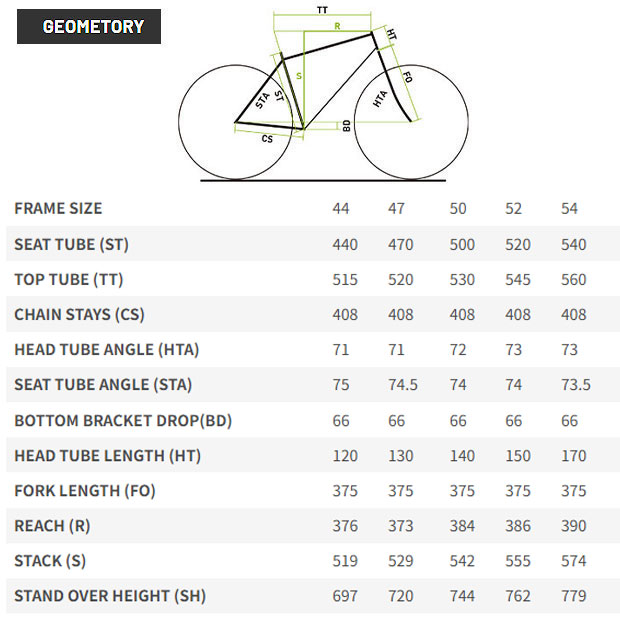Click the seat tube angle value 74.5
The image size is (620, 620).
pos(403,385)
